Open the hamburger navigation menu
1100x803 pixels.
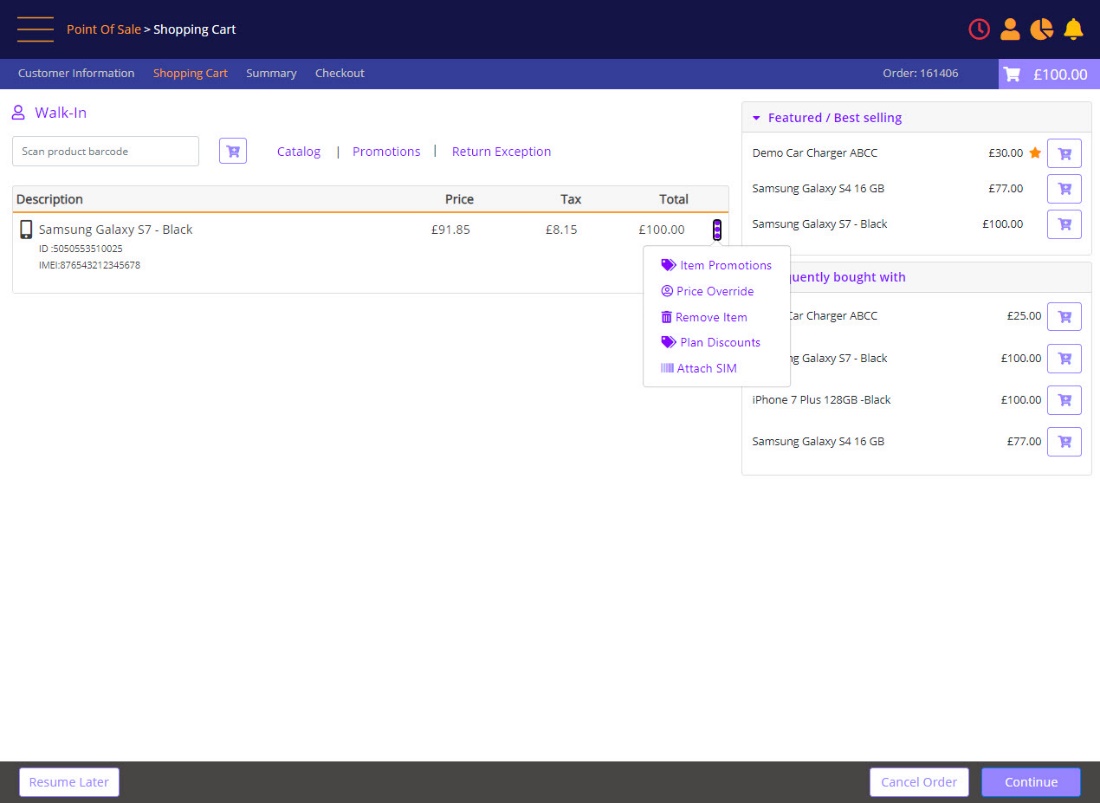click(35, 29)
